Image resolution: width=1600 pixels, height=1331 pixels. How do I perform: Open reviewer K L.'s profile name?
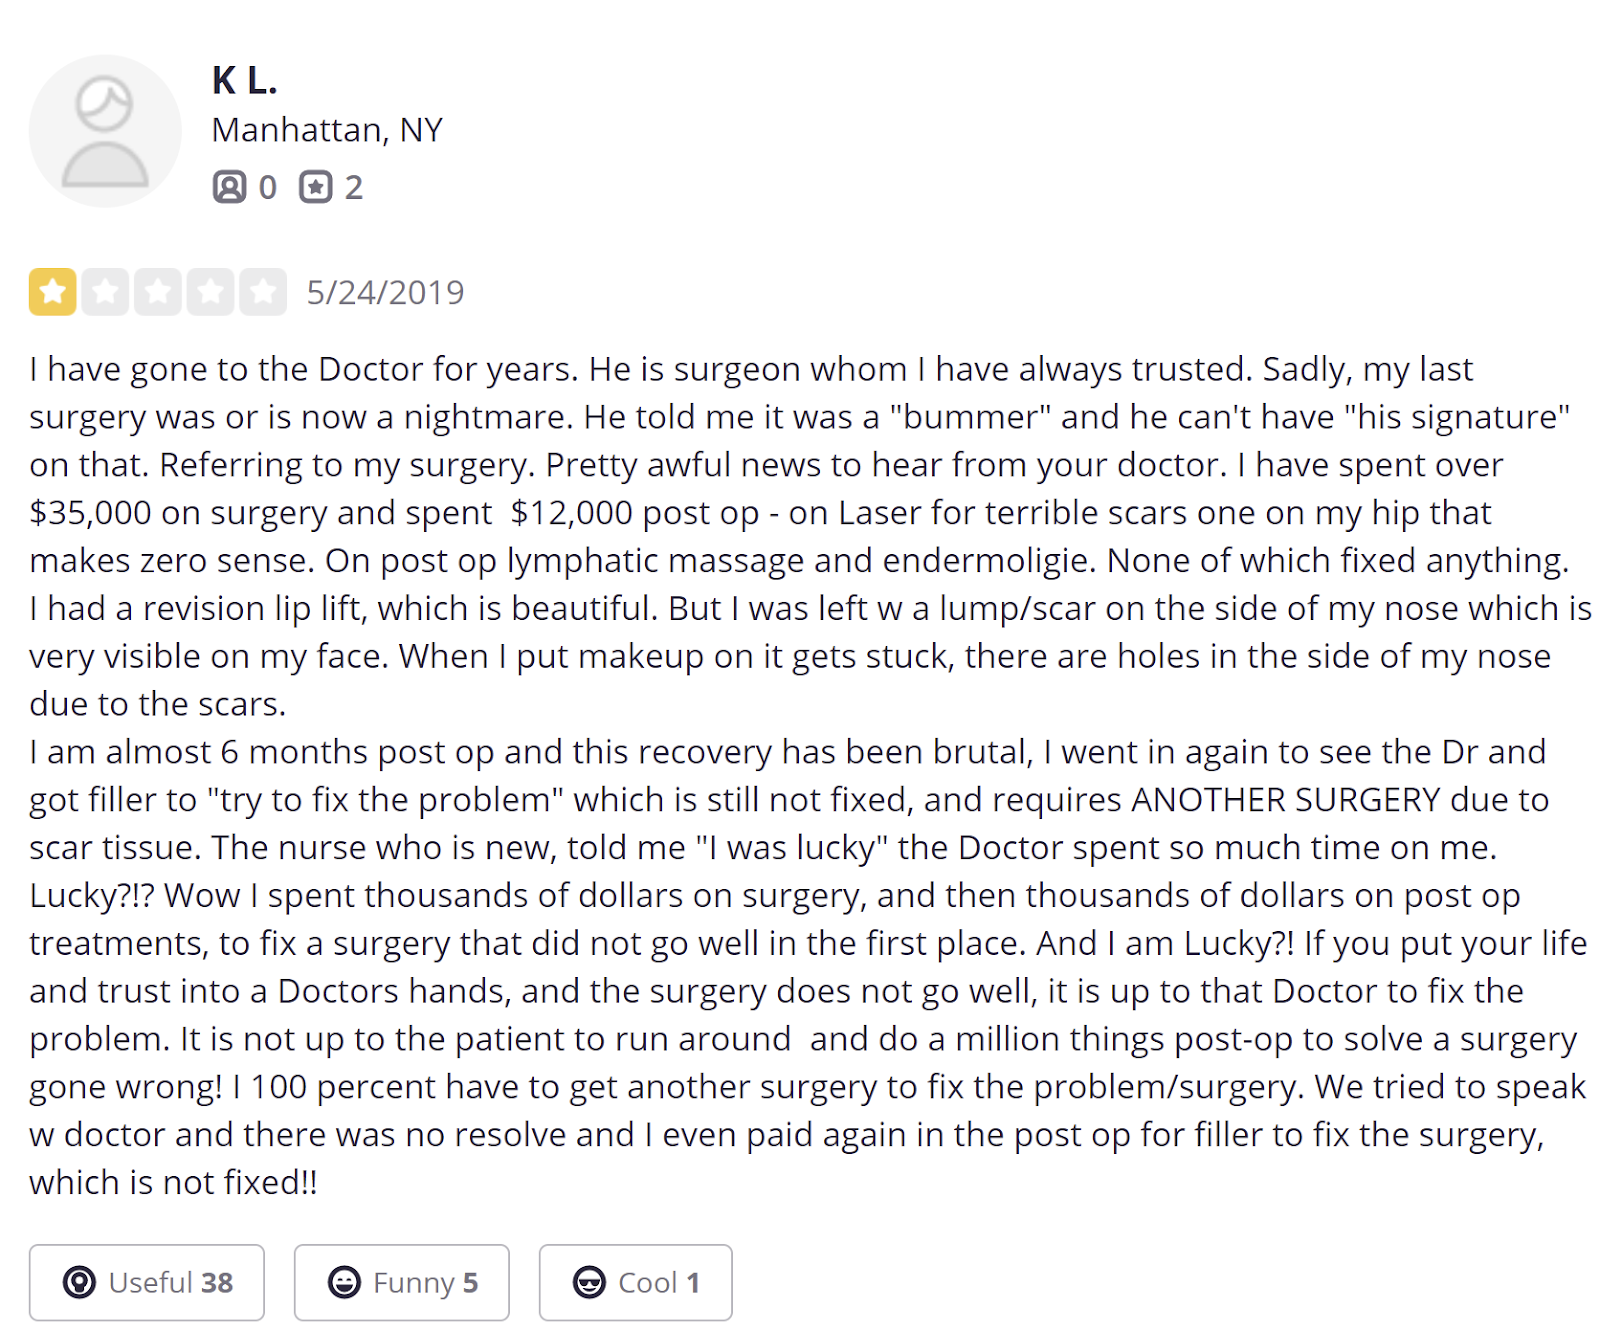pyautogui.click(x=244, y=80)
